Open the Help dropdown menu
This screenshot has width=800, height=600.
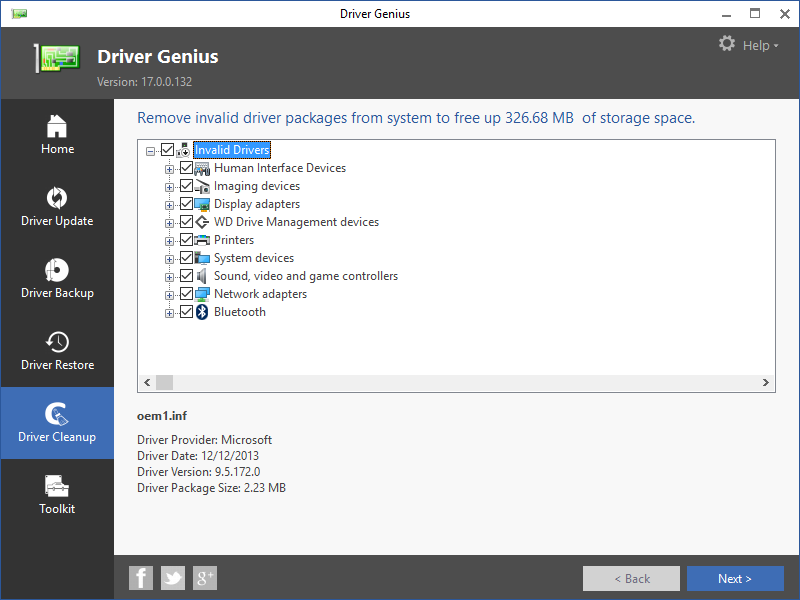point(761,45)
